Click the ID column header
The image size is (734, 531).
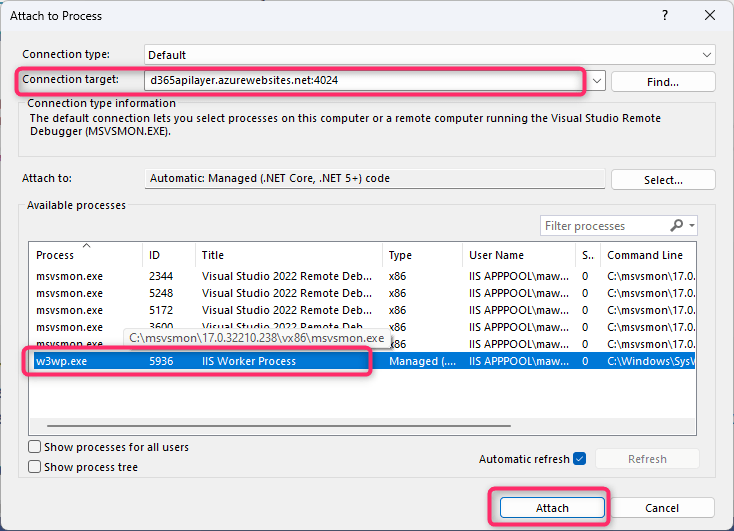tap(155, 255)
